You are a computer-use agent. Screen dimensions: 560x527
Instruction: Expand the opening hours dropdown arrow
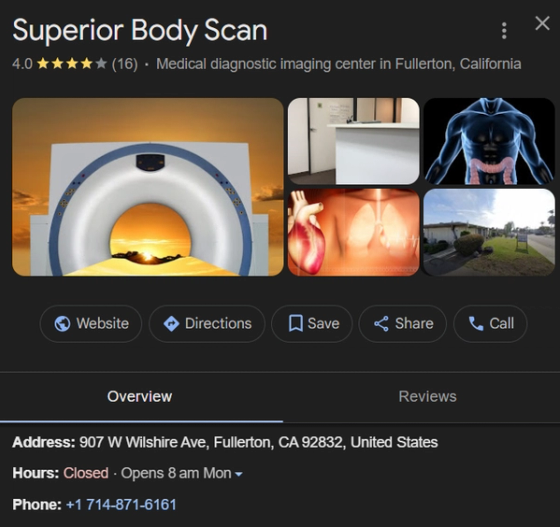click(239, 475)
